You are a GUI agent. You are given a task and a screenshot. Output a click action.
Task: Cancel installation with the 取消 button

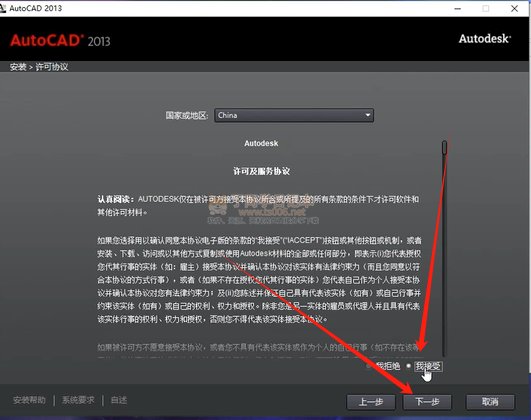click(490, 402)
